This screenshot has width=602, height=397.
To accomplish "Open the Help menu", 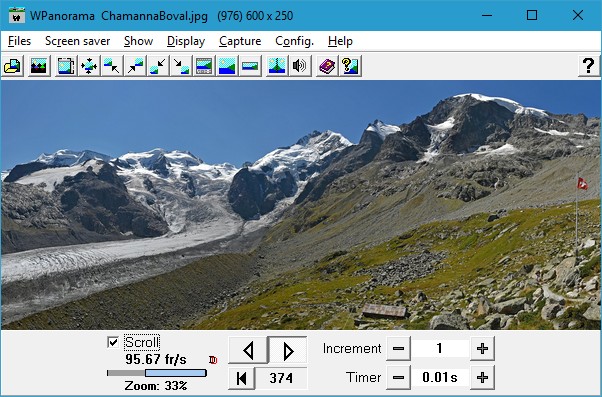I will coord(340,41).
